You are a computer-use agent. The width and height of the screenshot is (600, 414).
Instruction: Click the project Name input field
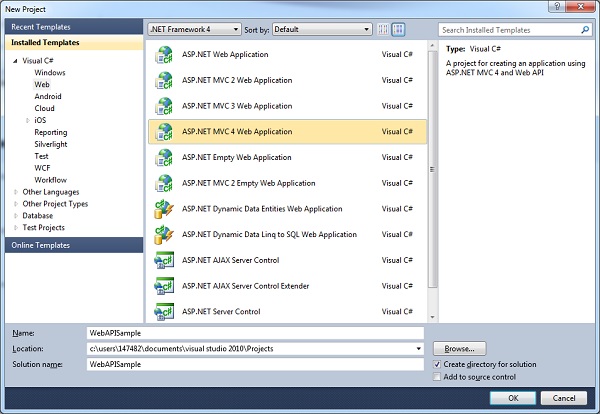click(255, 333)
